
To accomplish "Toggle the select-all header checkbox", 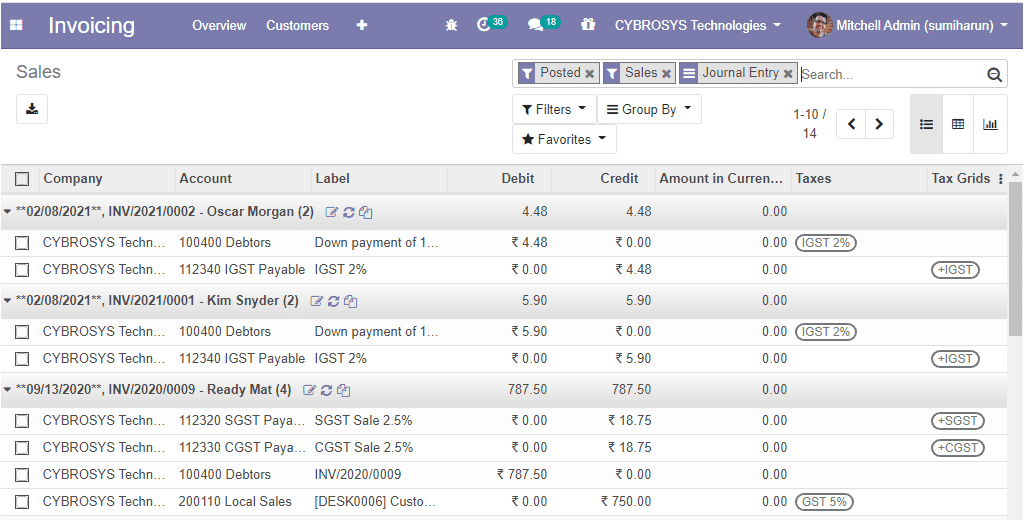I will click(22, 179).
